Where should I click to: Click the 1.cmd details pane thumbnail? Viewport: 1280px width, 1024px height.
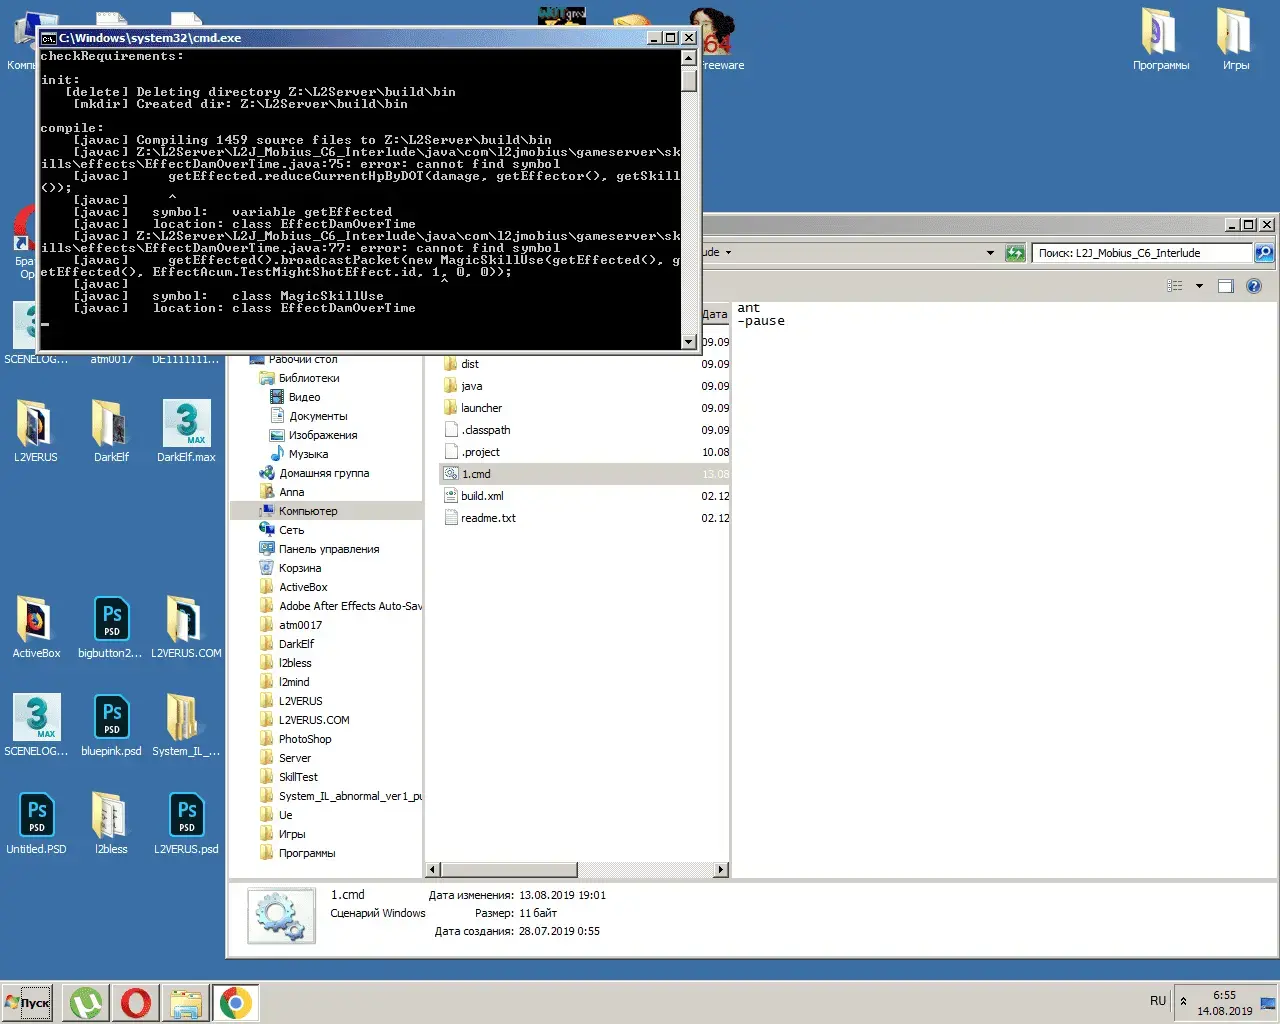click(x=281, y=915)
